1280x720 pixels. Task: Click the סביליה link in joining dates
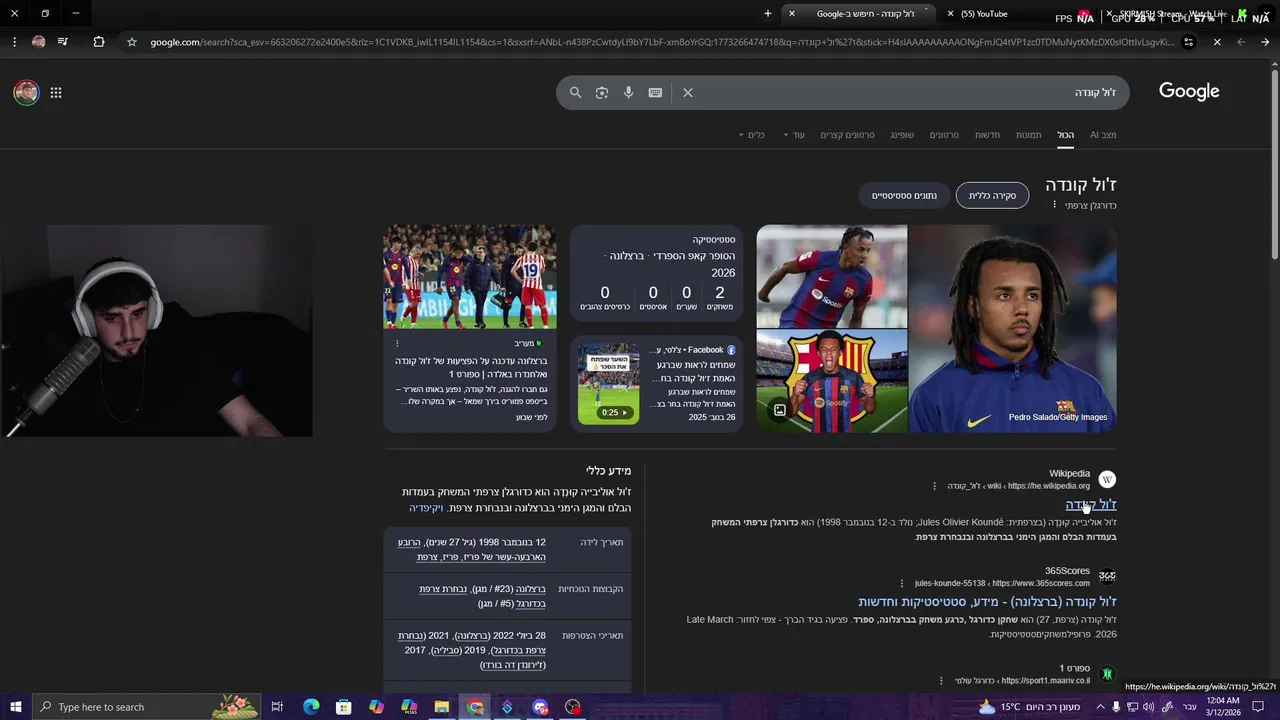(446, 650)
